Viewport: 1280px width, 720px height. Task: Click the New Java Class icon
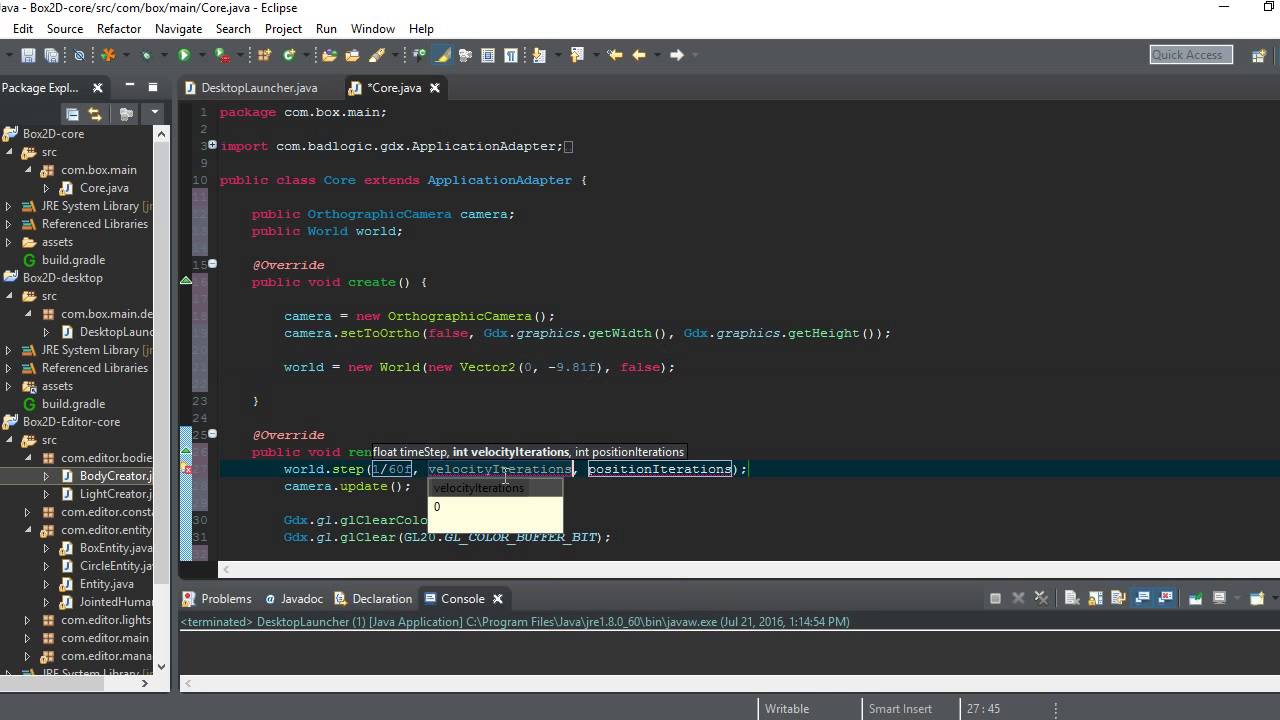[289, 55]
